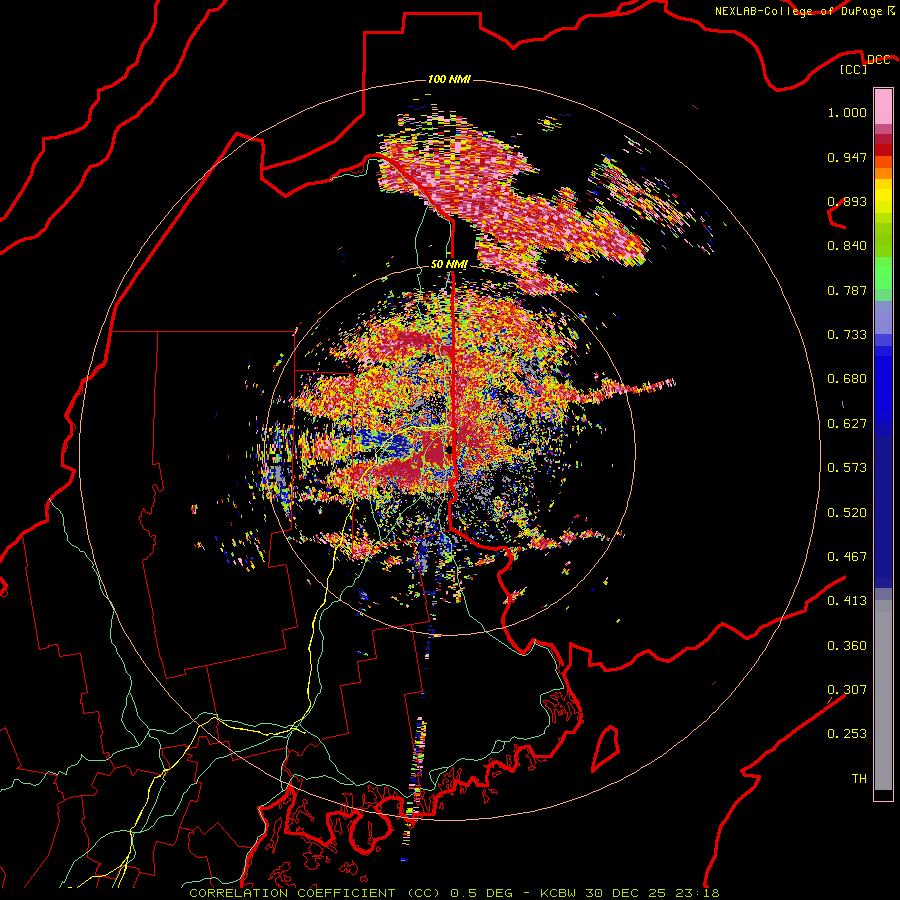The width and height of the screenshot is (900, 900).
Task: Click the TH label at the scale bottom
Action: [x=859, y=779]
